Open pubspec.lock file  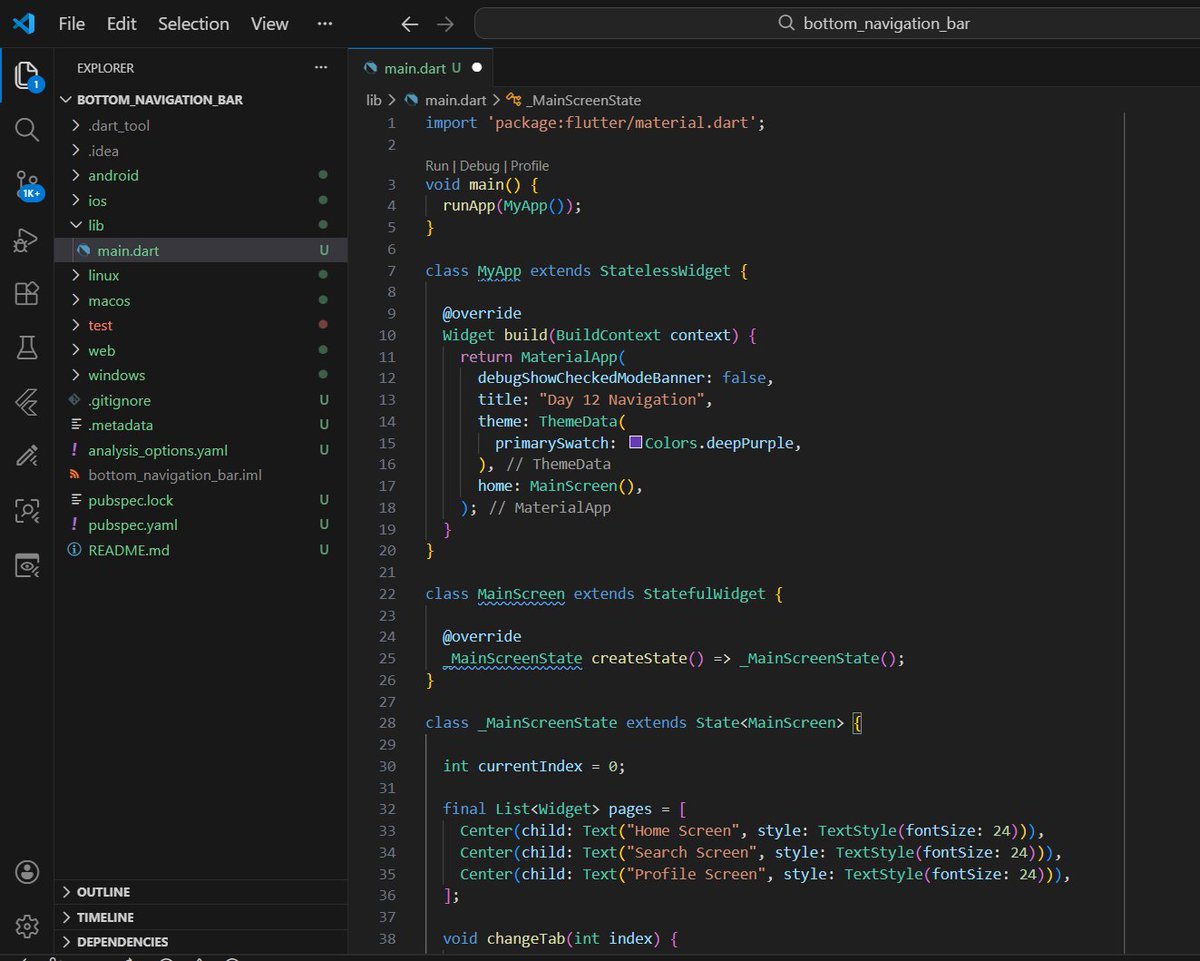pyautogui.click(x=132, y=501)
